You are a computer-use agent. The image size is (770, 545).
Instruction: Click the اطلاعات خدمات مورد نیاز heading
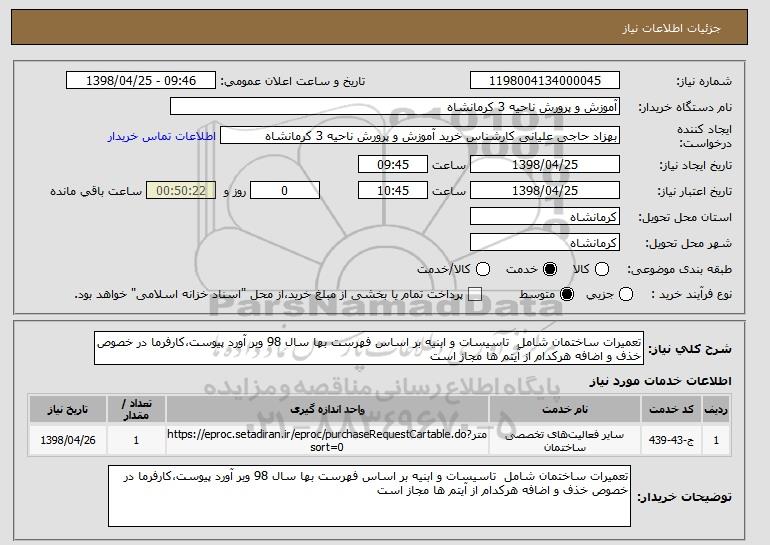[660, 381]
